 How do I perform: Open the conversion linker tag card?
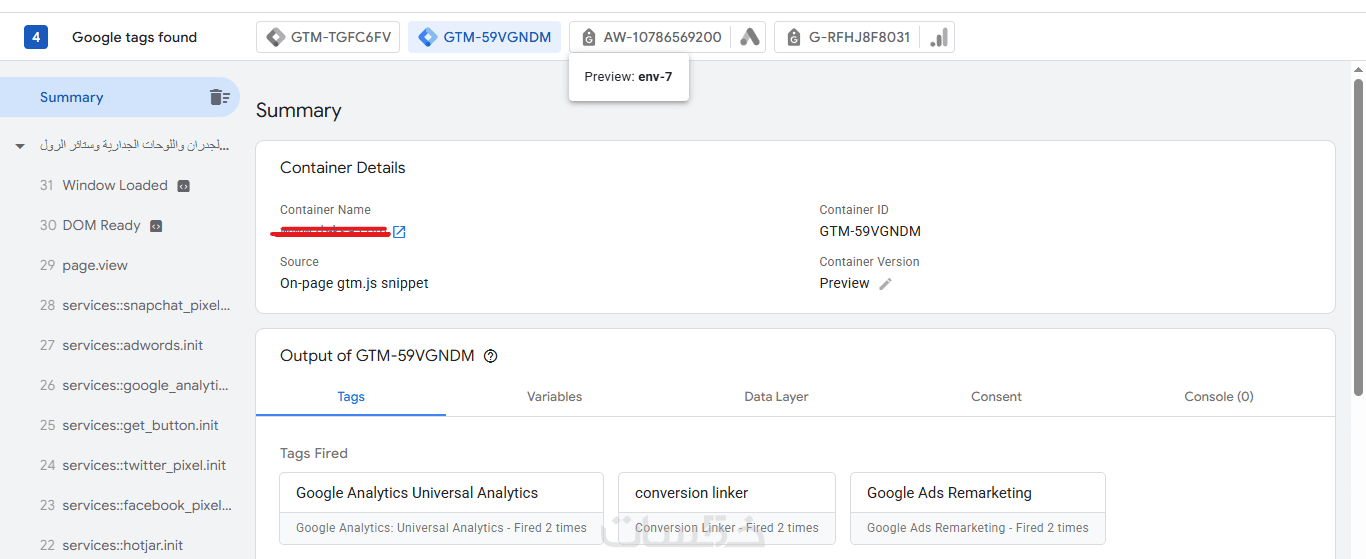pyautogui.click(x=726, y=507)
